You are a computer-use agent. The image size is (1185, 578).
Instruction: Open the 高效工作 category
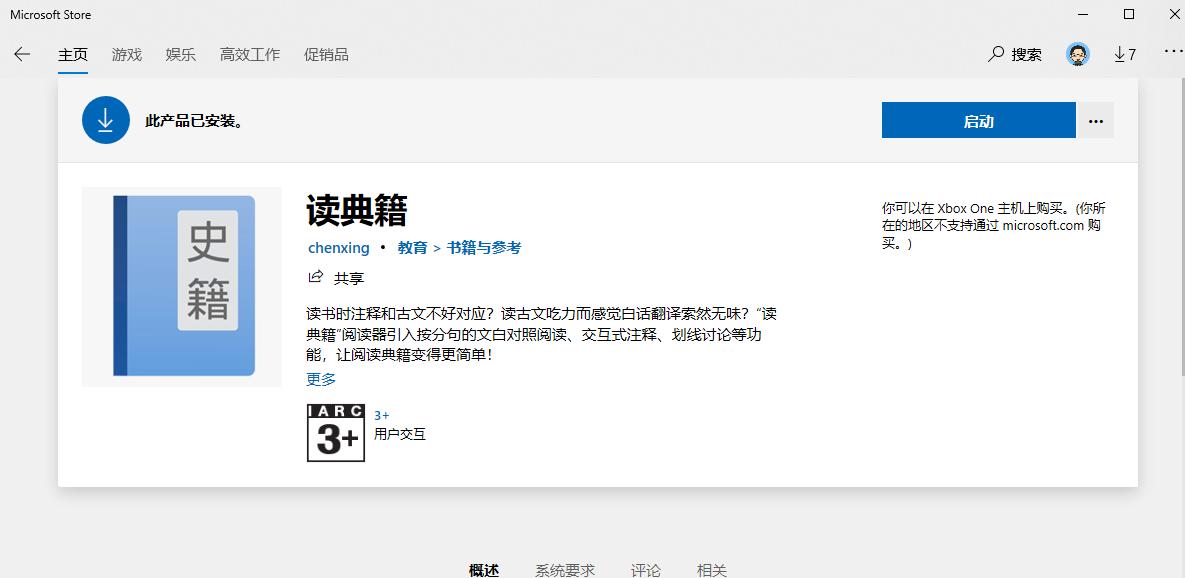tap(249, 55)
